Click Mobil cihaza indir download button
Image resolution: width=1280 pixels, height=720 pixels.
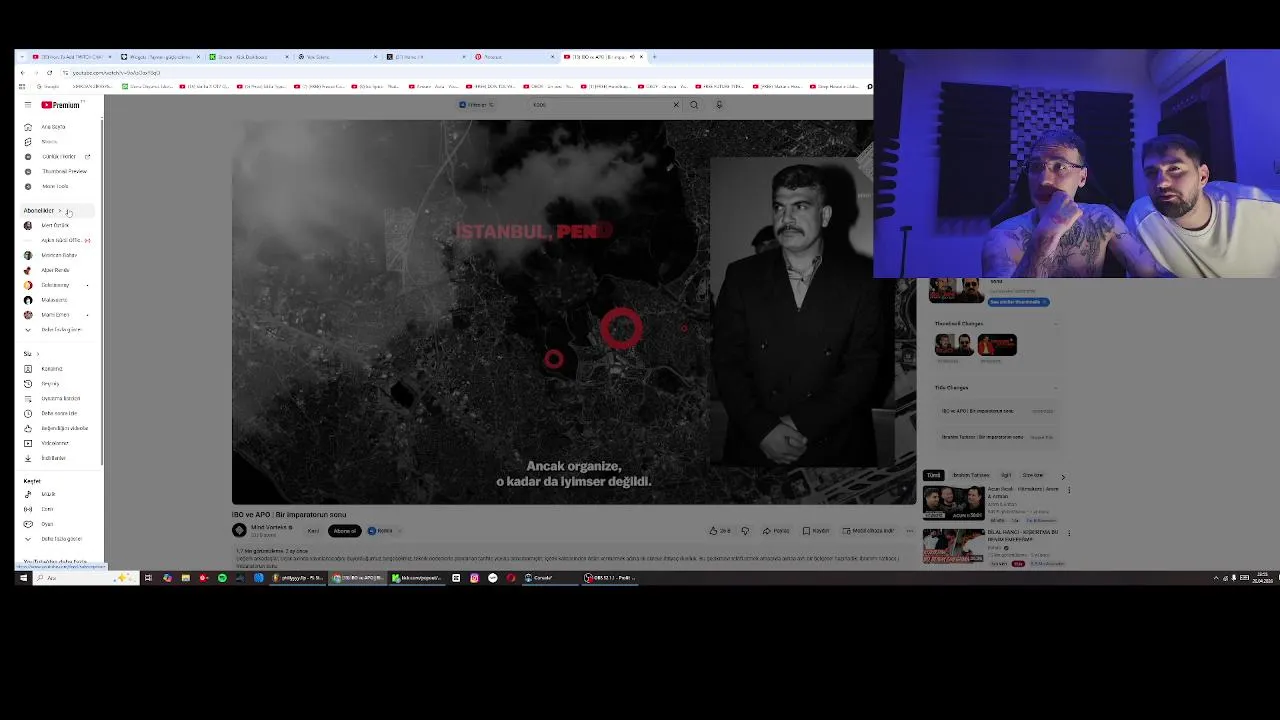pos(868,531)
